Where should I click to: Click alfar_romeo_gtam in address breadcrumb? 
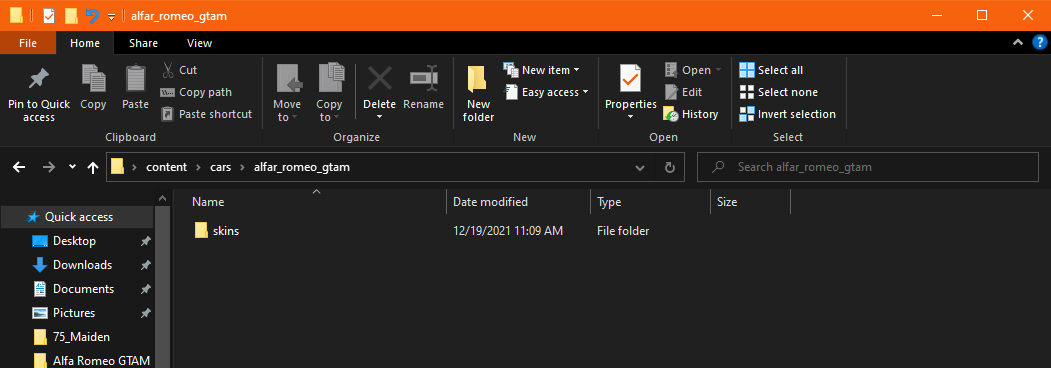(x=302, y=167)
